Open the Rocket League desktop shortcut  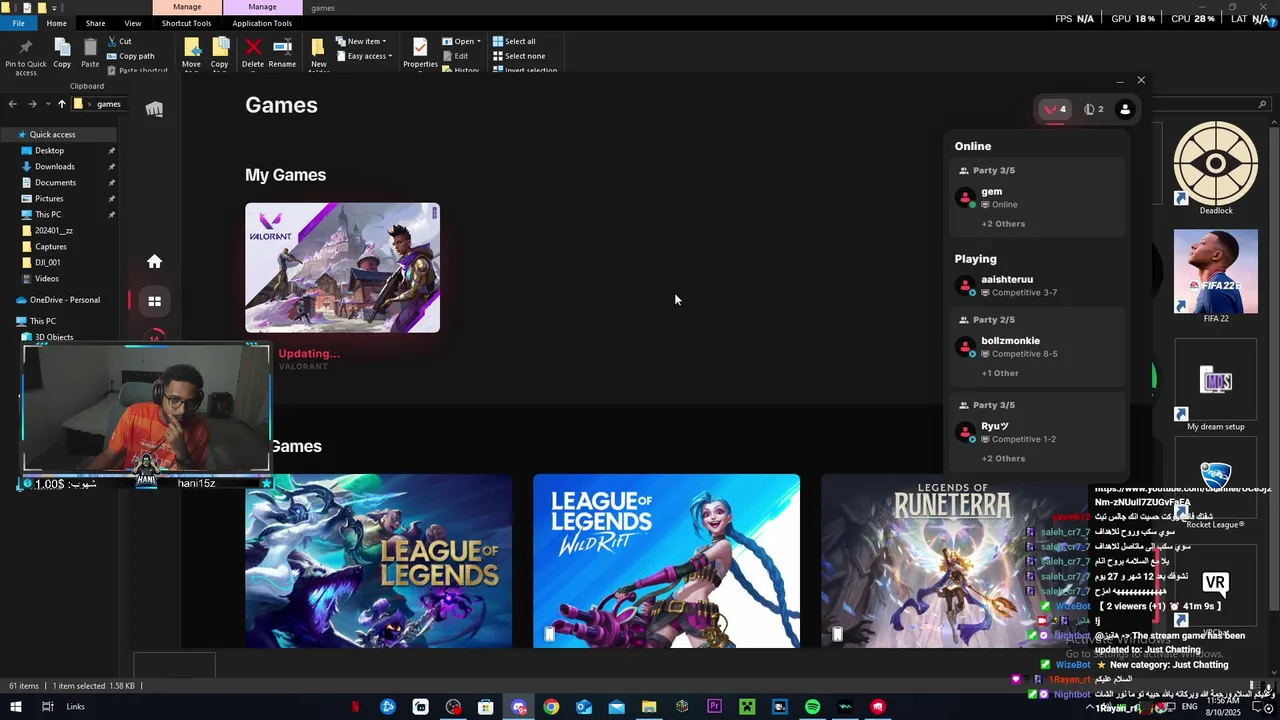point(1216,484)
